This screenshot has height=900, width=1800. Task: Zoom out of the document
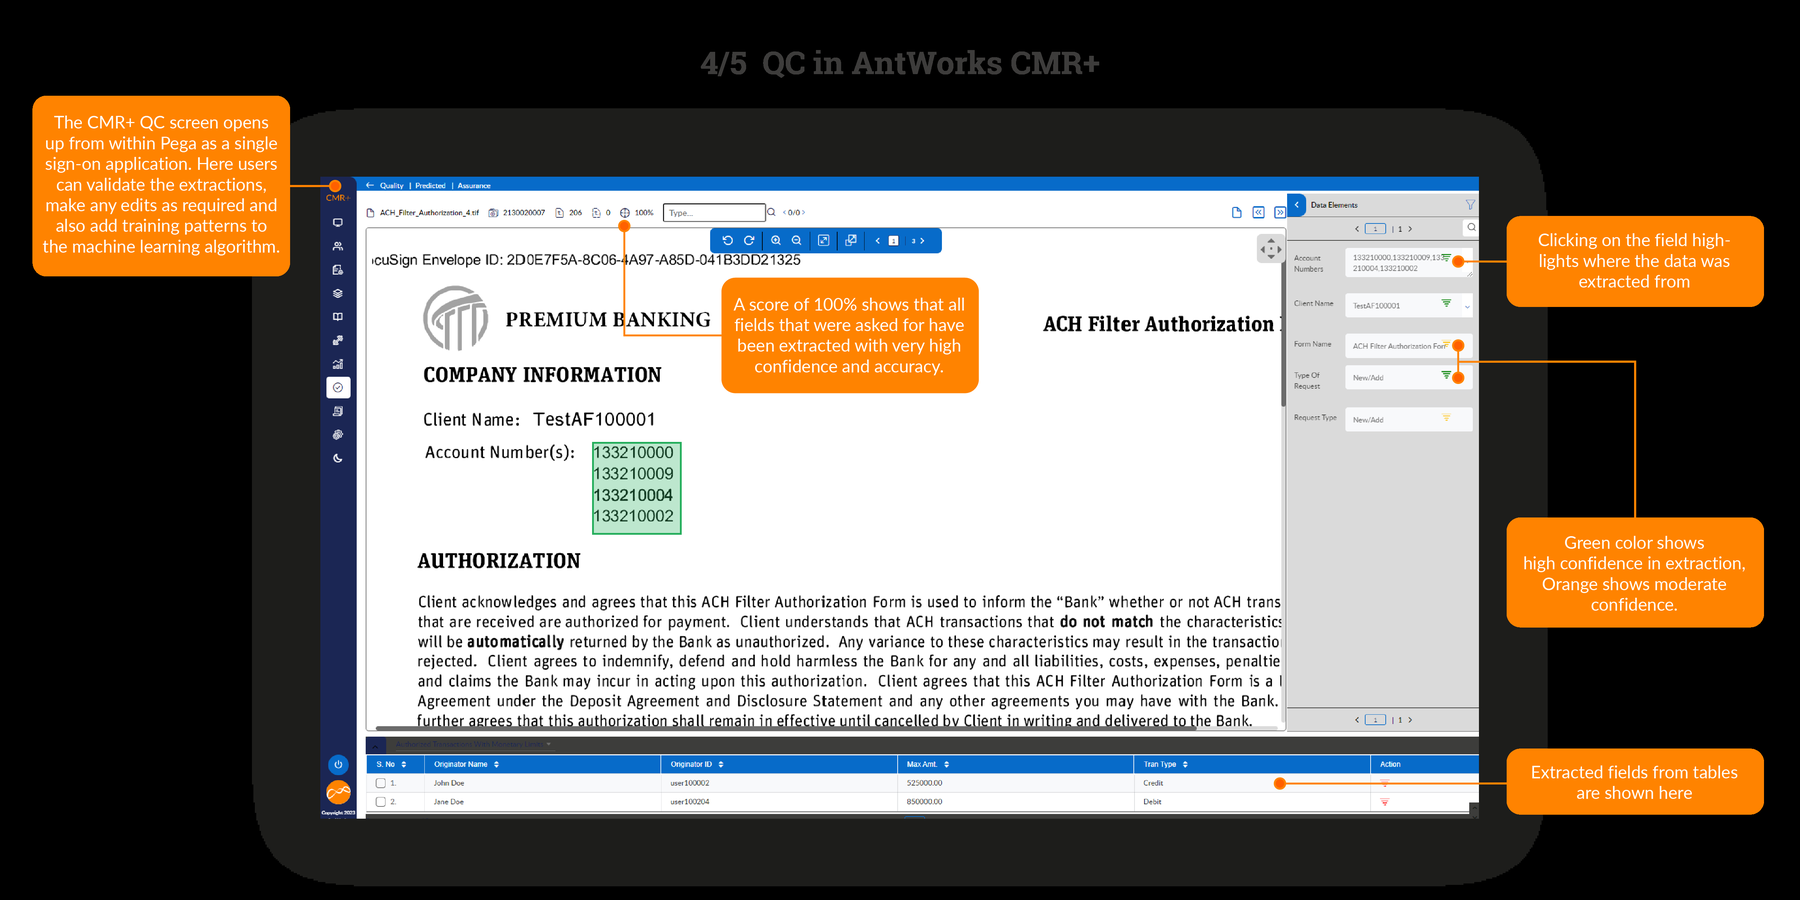(x=797, y=240)
